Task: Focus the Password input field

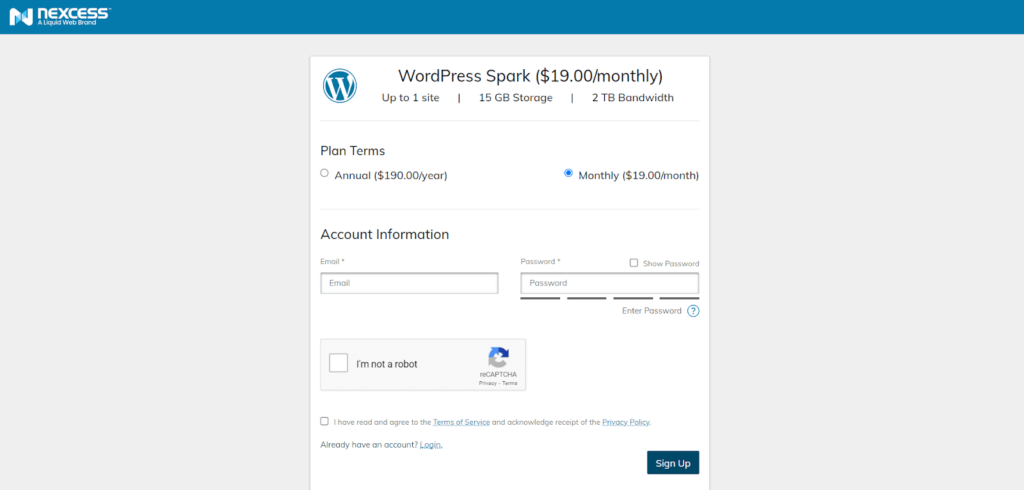Action: [609, 283]
